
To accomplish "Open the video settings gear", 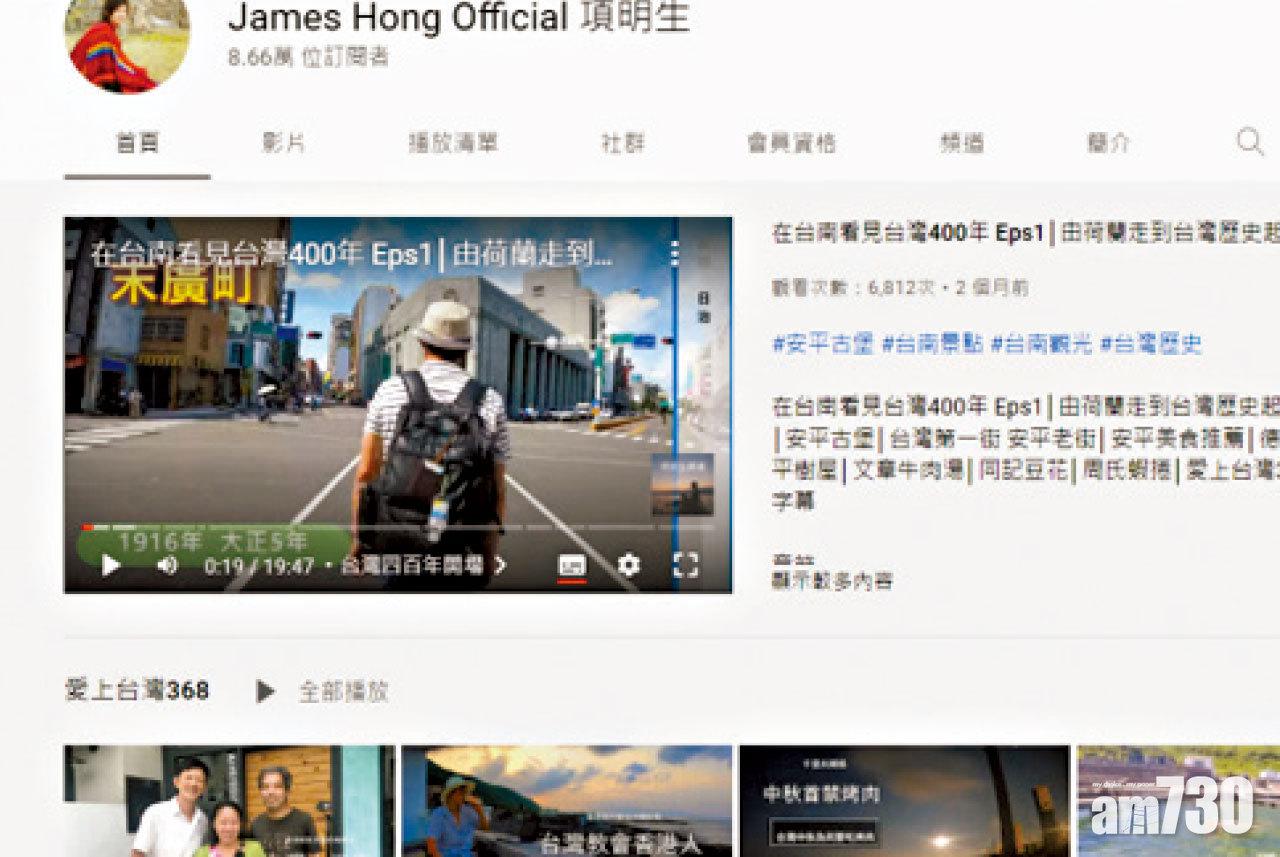I will pyautogui.click(x=628, y=566).
